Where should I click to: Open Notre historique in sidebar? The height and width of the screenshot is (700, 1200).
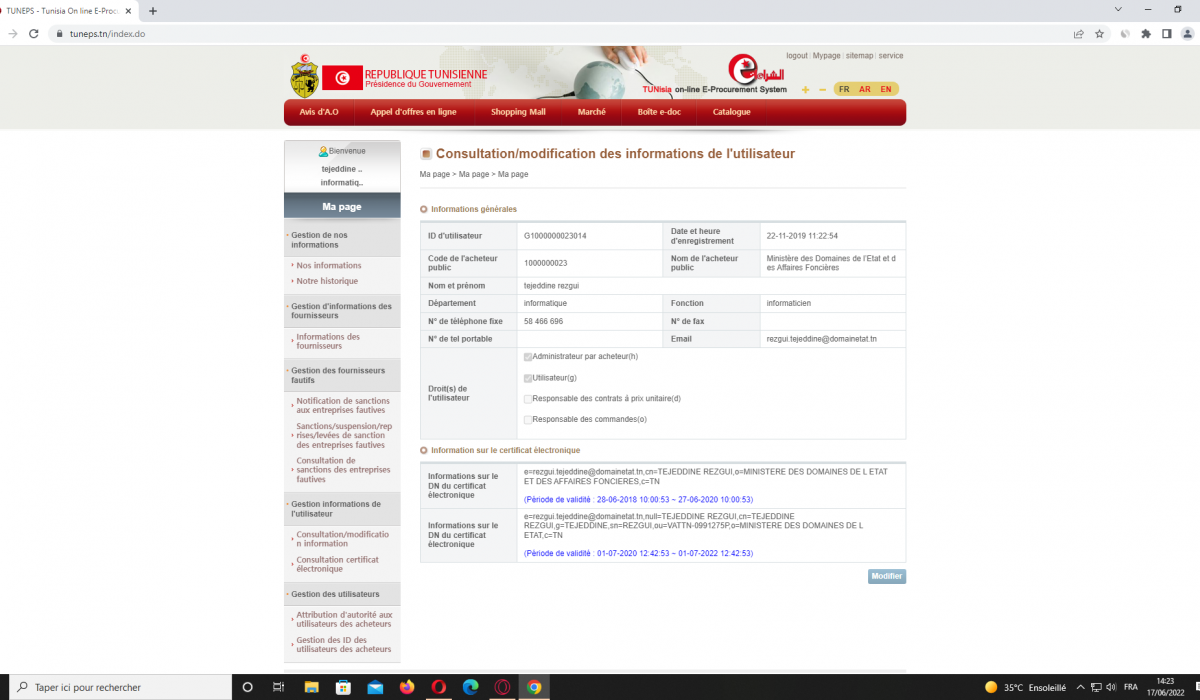click(x=327, y=281)
